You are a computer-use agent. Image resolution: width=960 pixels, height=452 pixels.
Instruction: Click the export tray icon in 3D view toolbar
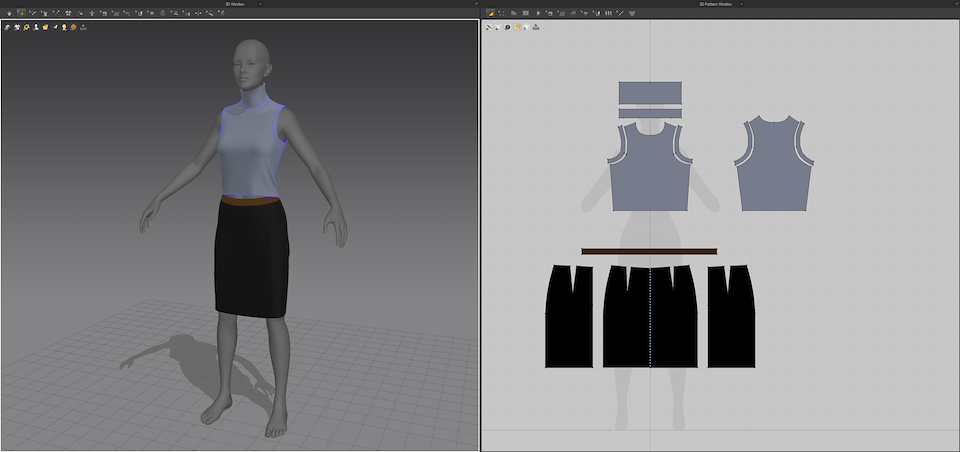coord(83,27)
